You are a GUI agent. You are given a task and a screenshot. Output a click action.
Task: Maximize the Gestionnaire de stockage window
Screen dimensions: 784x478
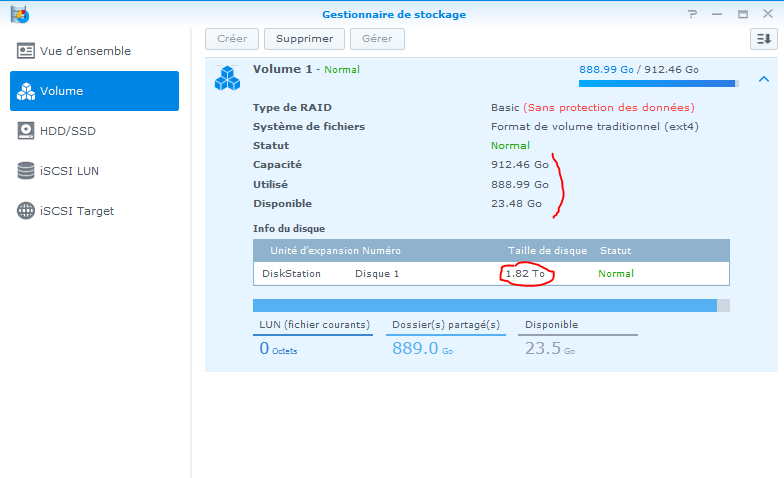point(743,14)
